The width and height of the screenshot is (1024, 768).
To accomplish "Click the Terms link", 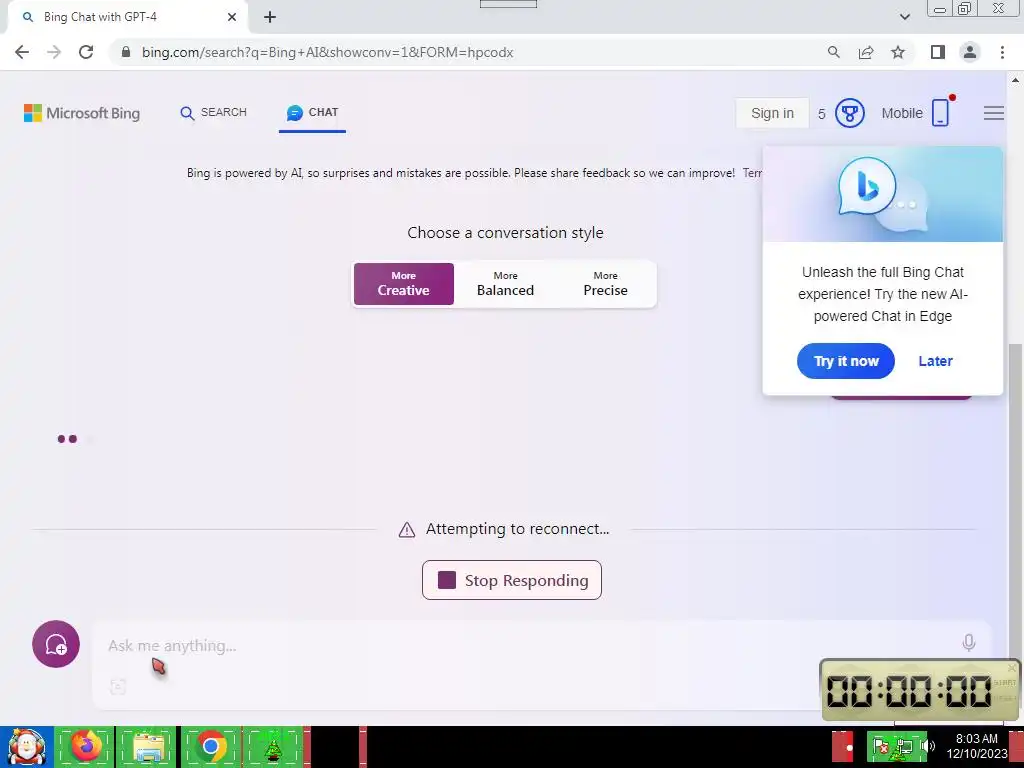I will pyautogui.click(x=752, y=173).
